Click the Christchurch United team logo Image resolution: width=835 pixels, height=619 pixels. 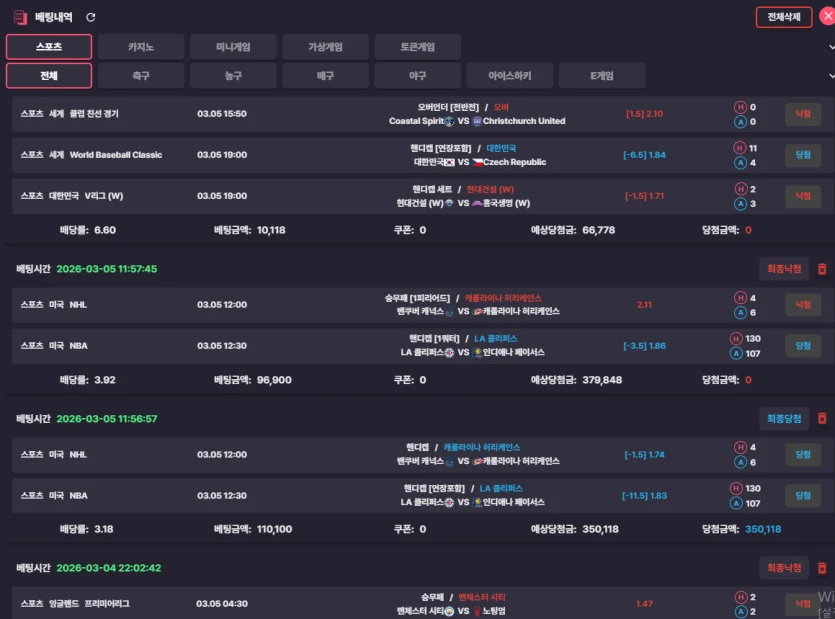pos(477,121)
